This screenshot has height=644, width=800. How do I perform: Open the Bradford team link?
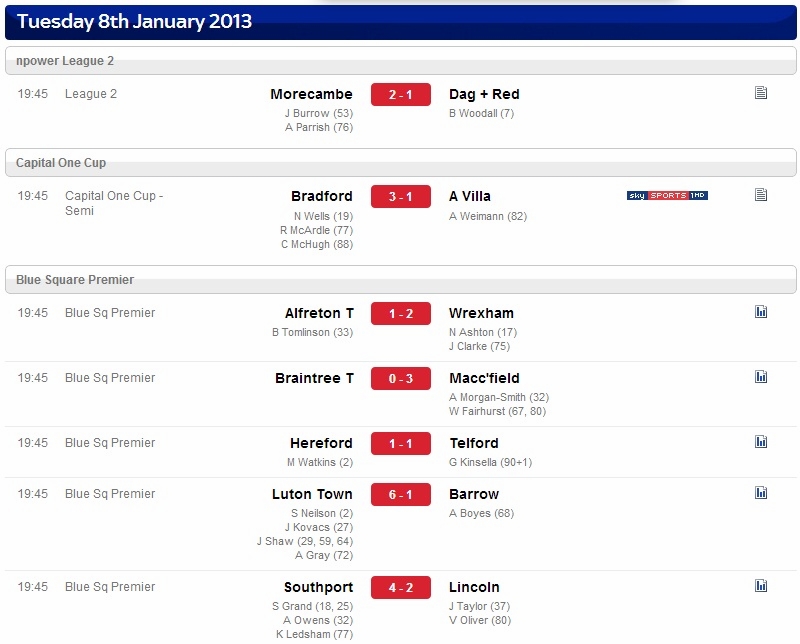point(321,196)
